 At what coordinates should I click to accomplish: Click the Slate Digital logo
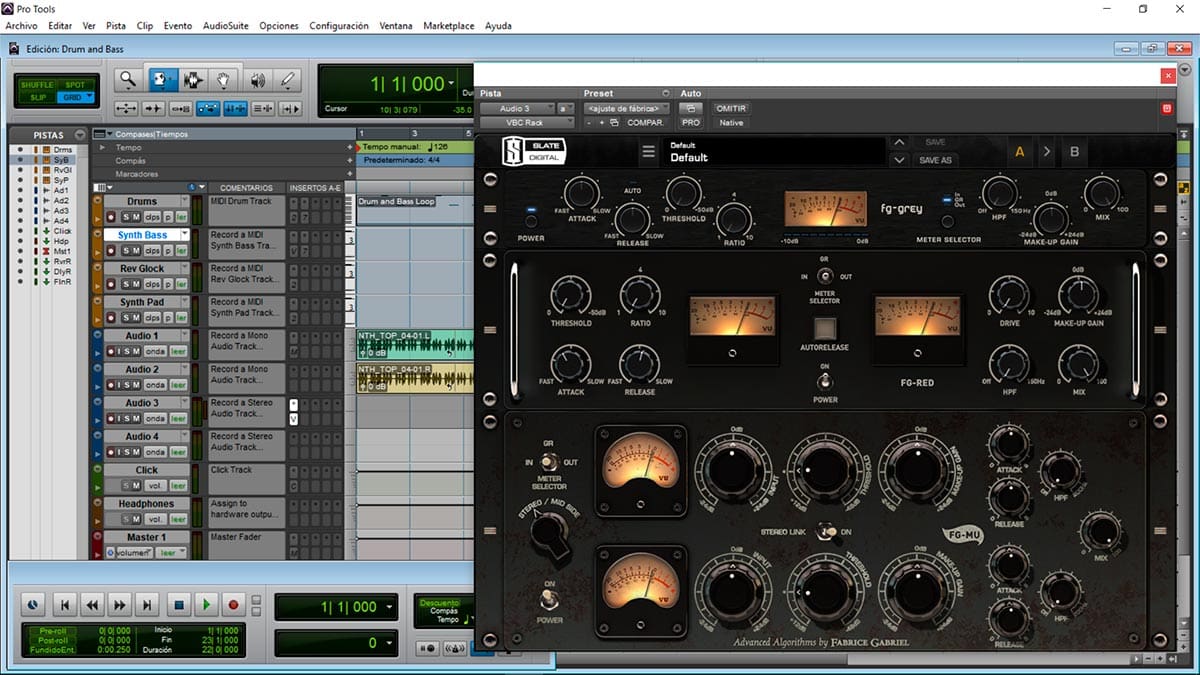click(x=535, y=151)
